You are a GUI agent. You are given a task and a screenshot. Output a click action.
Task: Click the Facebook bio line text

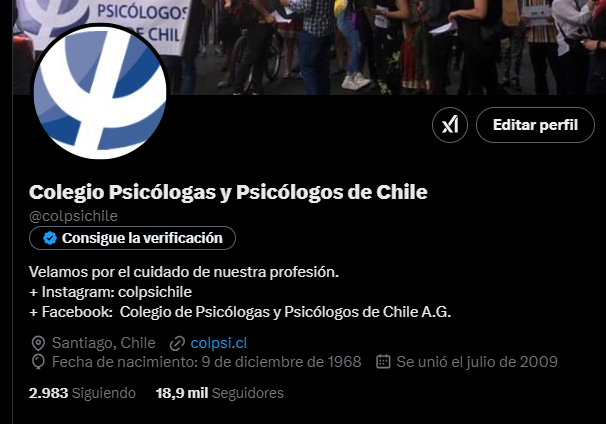point(240,312)
